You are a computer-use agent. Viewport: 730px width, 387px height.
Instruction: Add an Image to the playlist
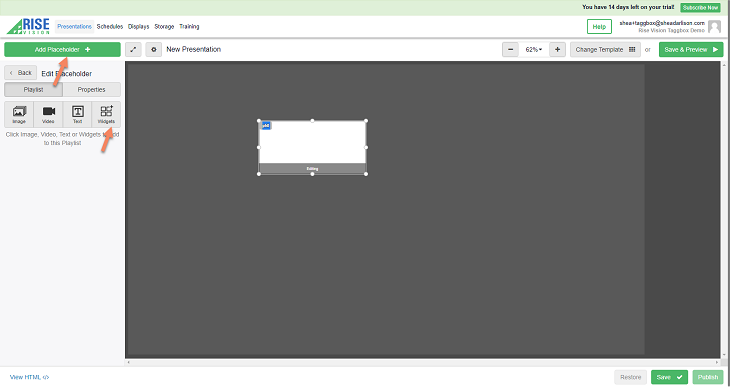pos(19,115)
